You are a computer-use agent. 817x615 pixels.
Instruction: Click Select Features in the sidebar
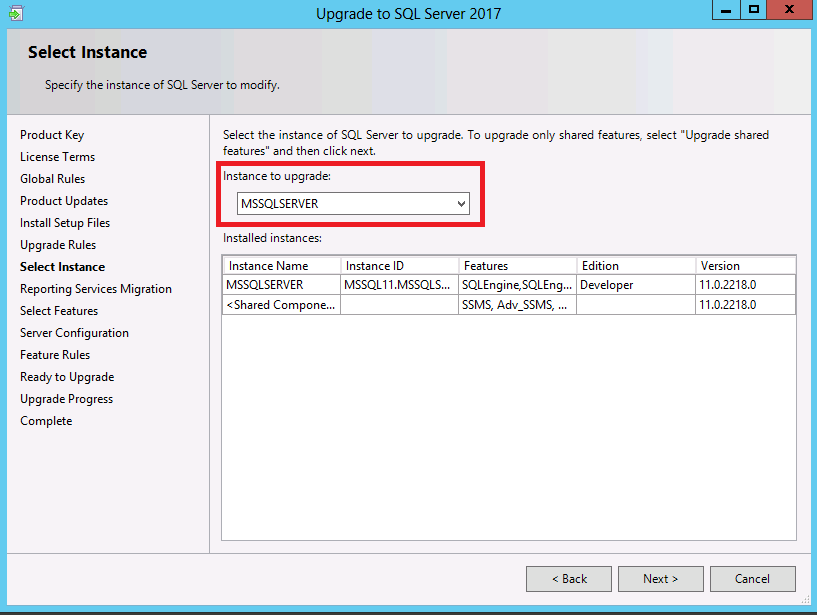pos(59,311)
